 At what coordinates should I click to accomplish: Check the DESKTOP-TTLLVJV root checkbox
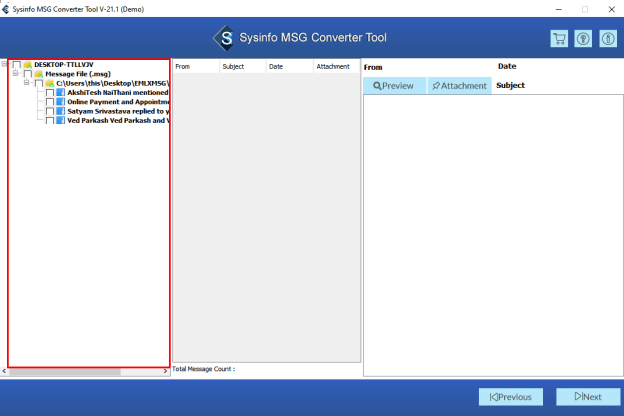point(16,64)
